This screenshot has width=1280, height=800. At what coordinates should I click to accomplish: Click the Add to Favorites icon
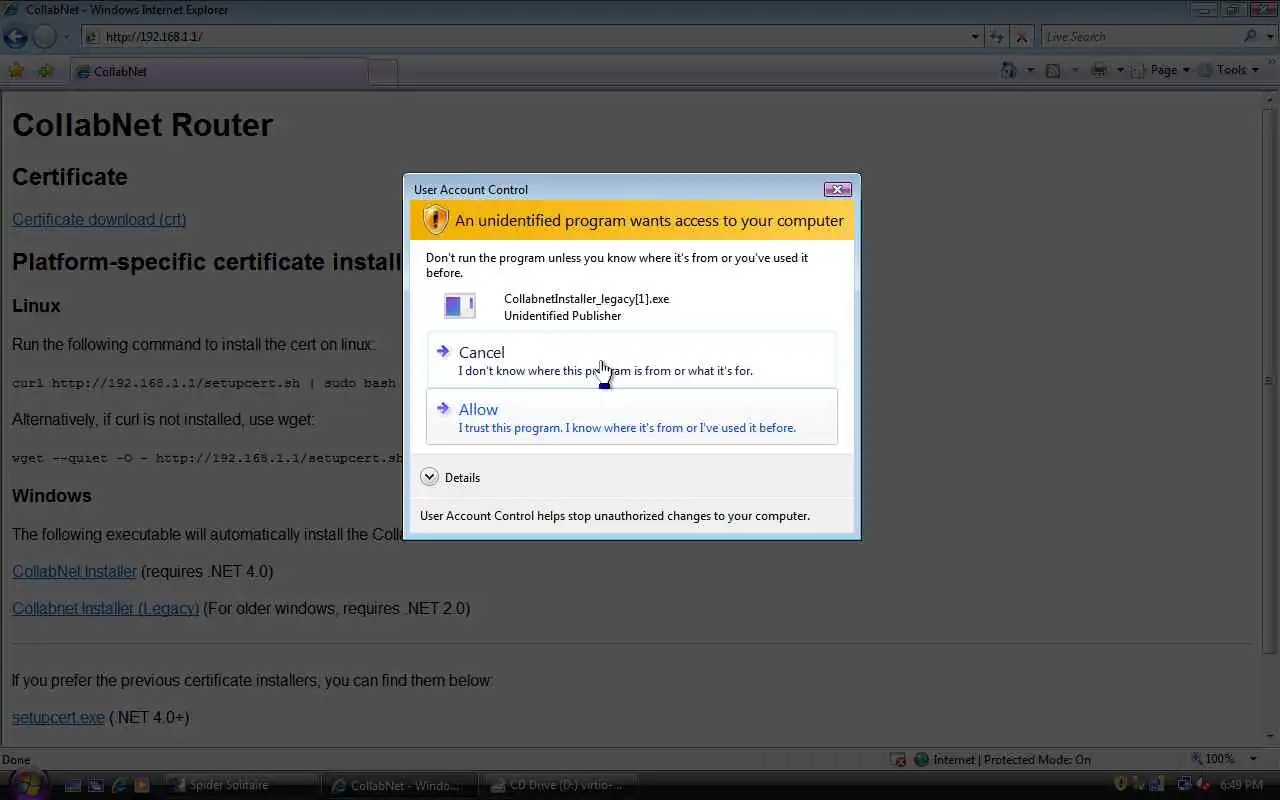(46, 71)
